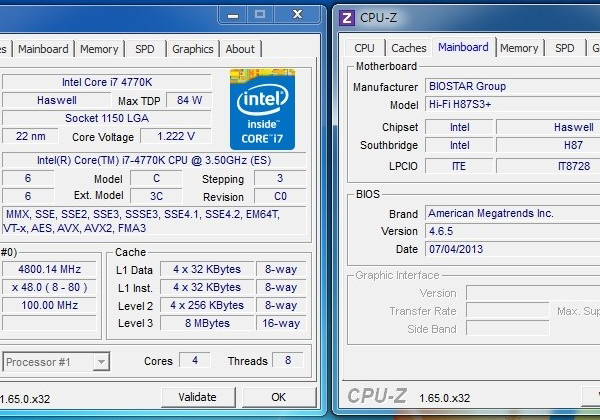
Task: Click the L1 Inst. 4 x 32 KBytes value
Action: tap(207, 287)
